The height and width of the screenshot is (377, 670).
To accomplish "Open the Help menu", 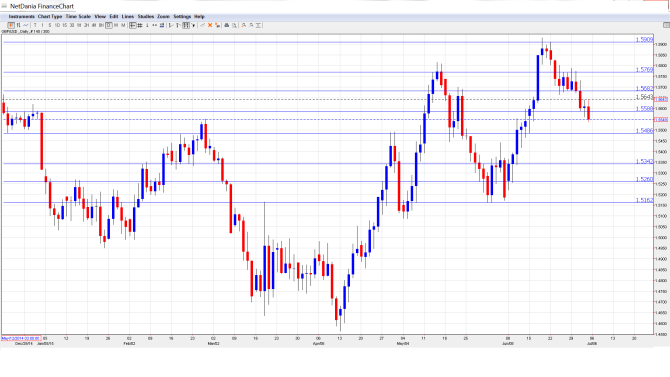I will click(200, 17).
